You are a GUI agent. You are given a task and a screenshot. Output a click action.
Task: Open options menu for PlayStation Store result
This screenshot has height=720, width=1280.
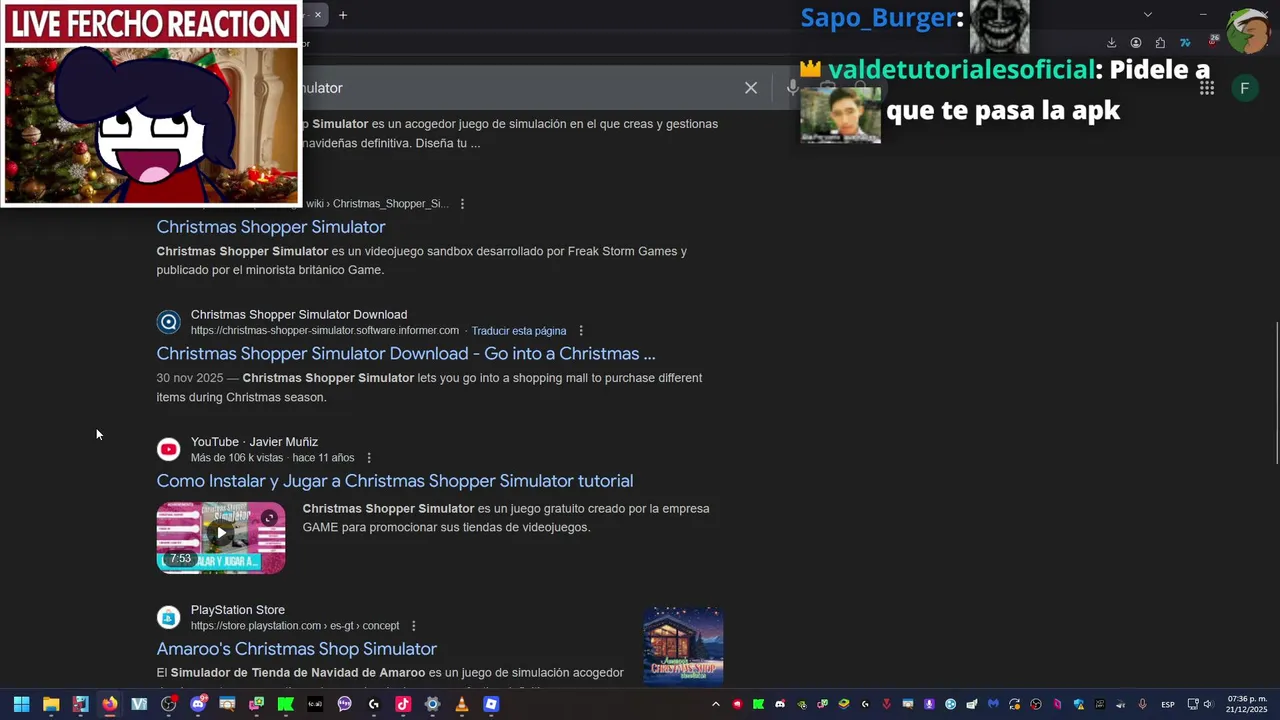tap(414, 626)
